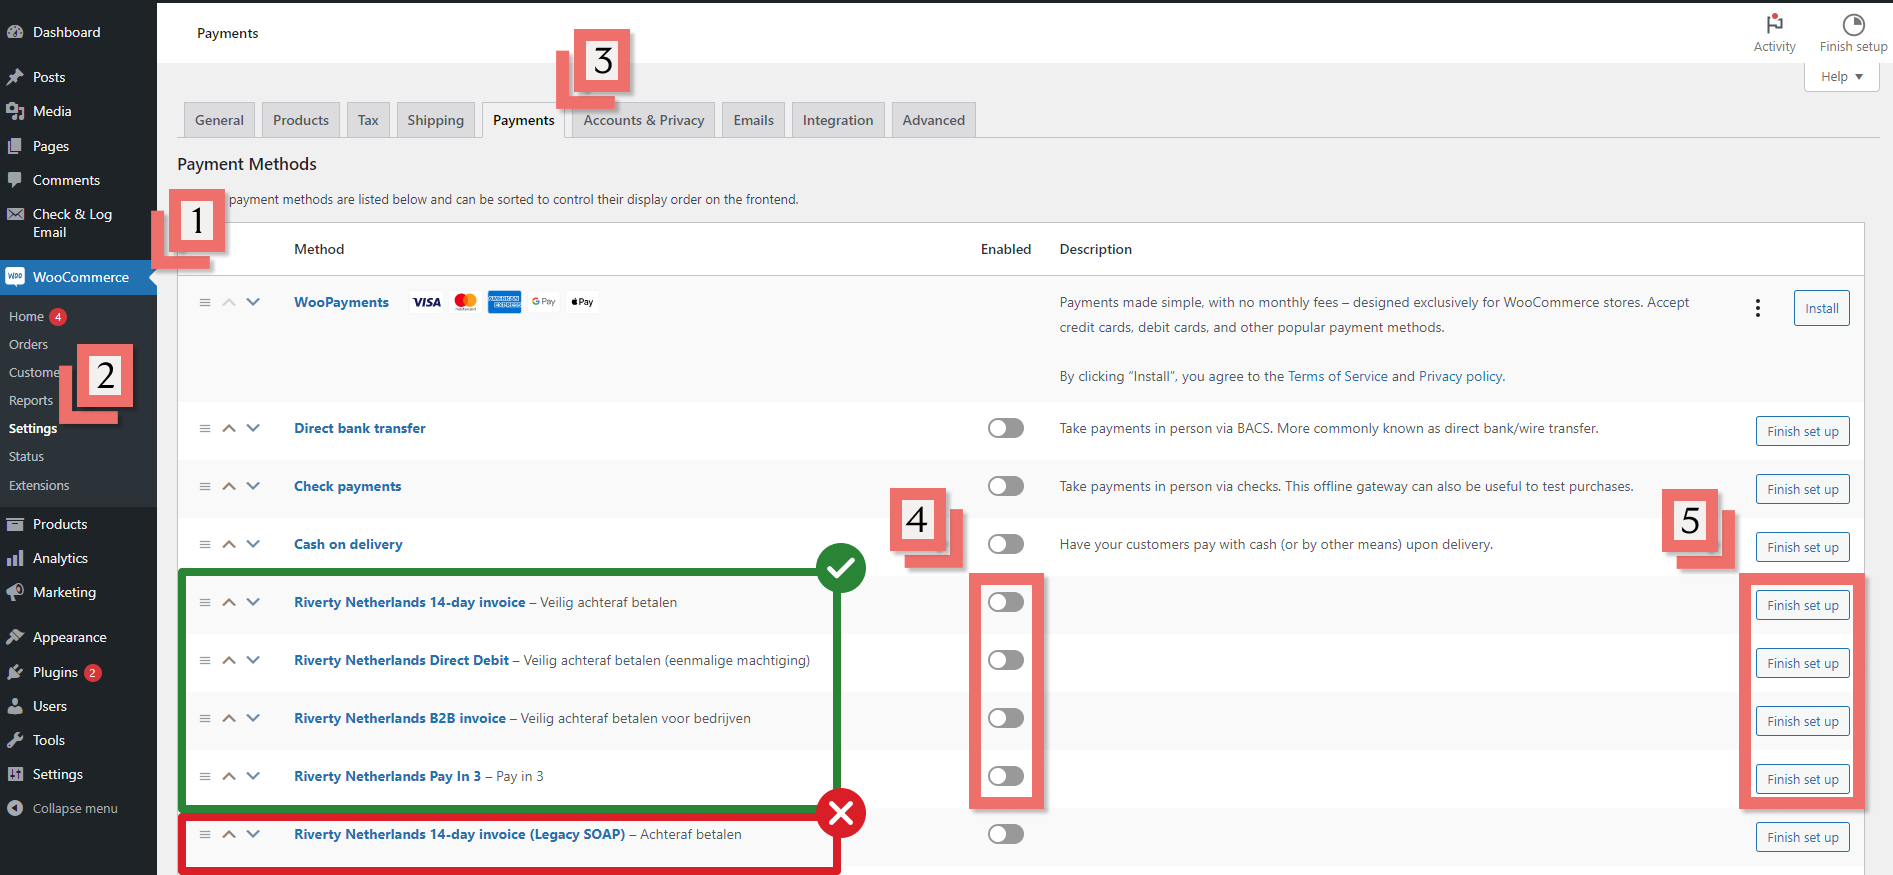Open WooPayments three-dot options menu

tap(1757, 308)
